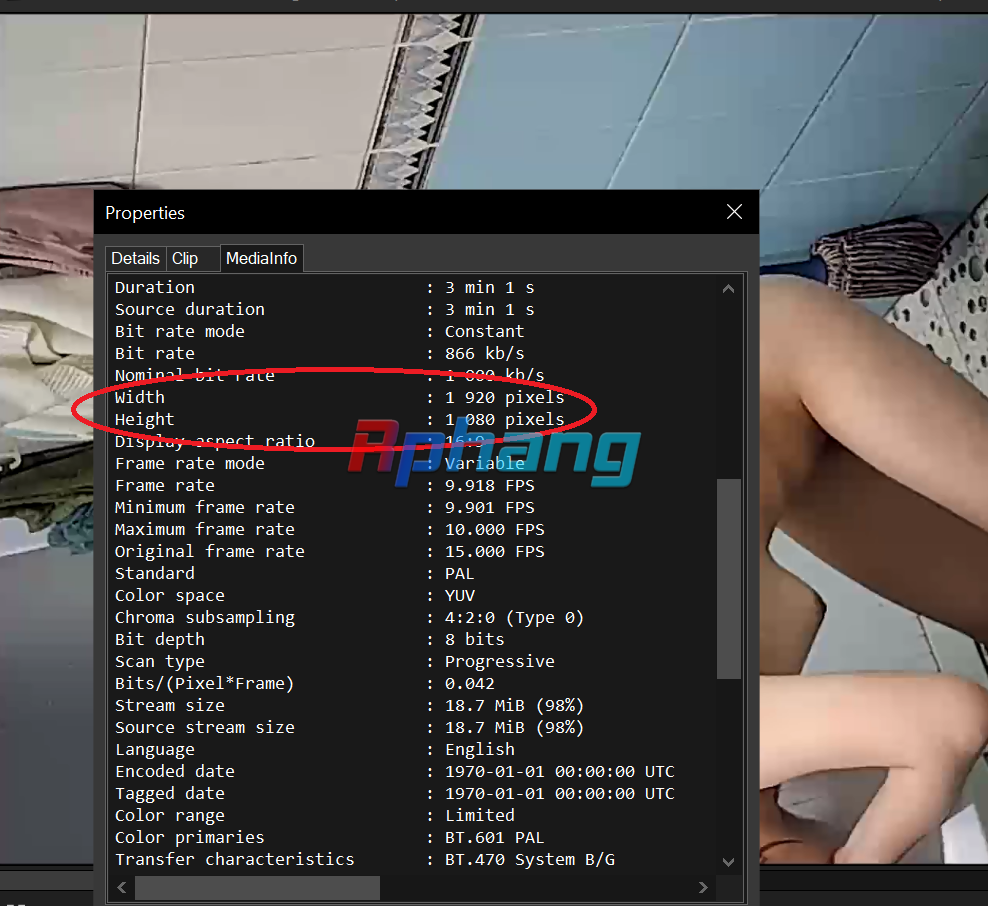Click the vertical scrollbar thumb
This screenshot has width=988, height=906.
click(728, 578)
